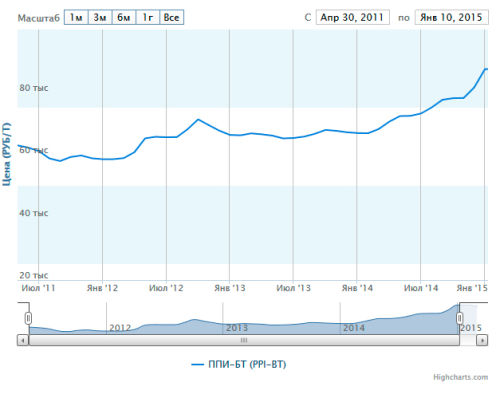
Task: Open the Highcharts.com credit link
Action: coord(460,377)
